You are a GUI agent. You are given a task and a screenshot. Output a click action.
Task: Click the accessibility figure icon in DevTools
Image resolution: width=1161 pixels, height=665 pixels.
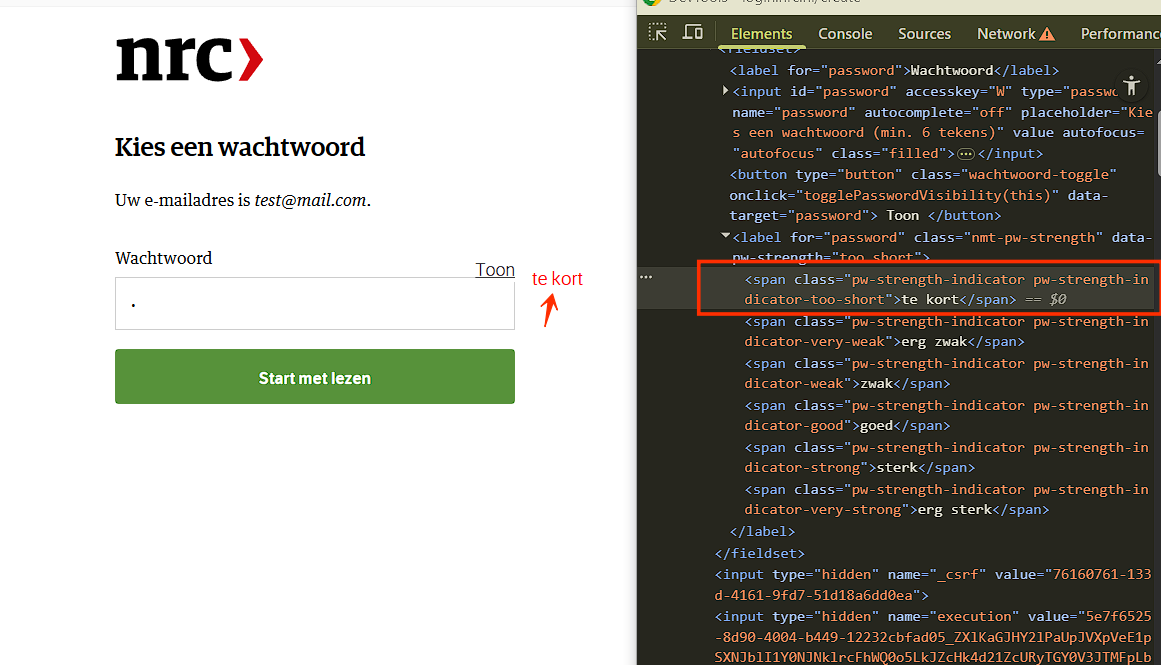coord(1131,84)
